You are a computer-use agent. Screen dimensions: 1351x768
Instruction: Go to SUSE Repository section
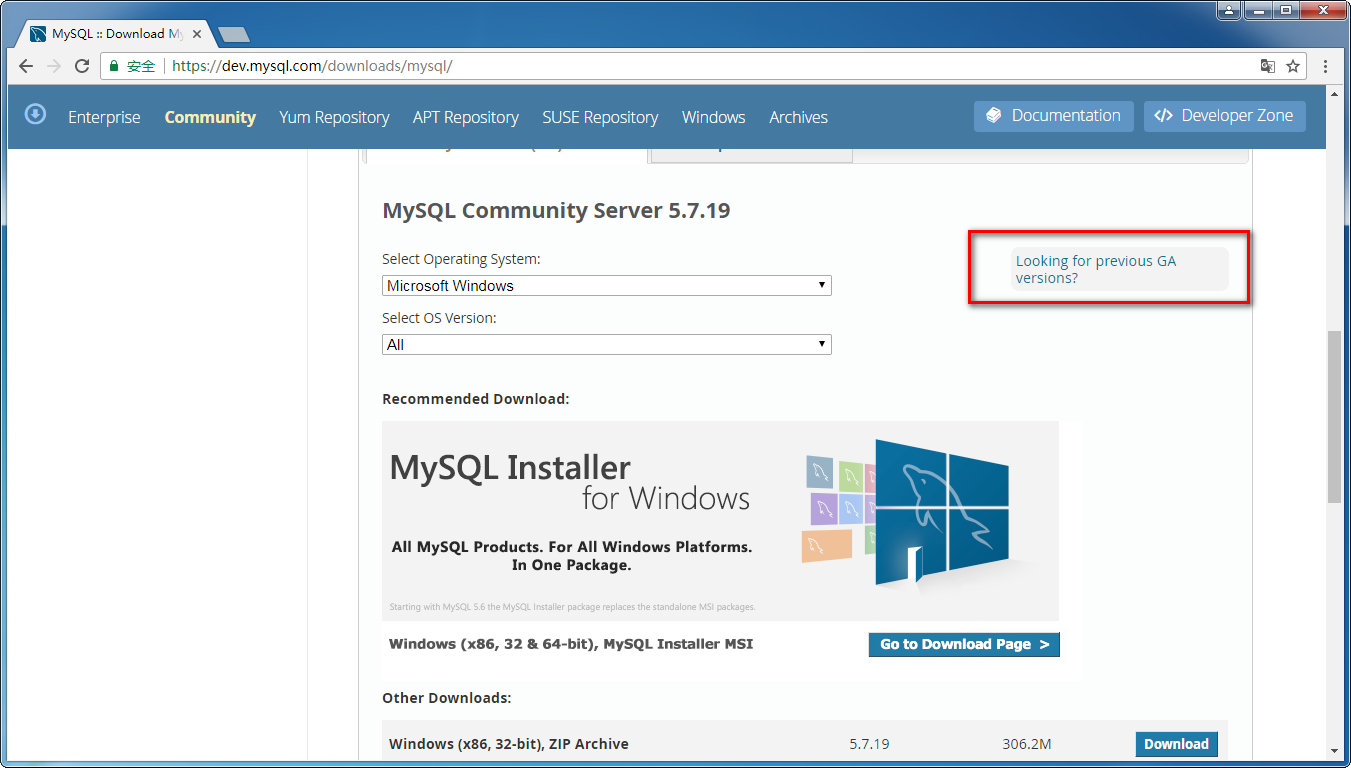click(600, 117)
